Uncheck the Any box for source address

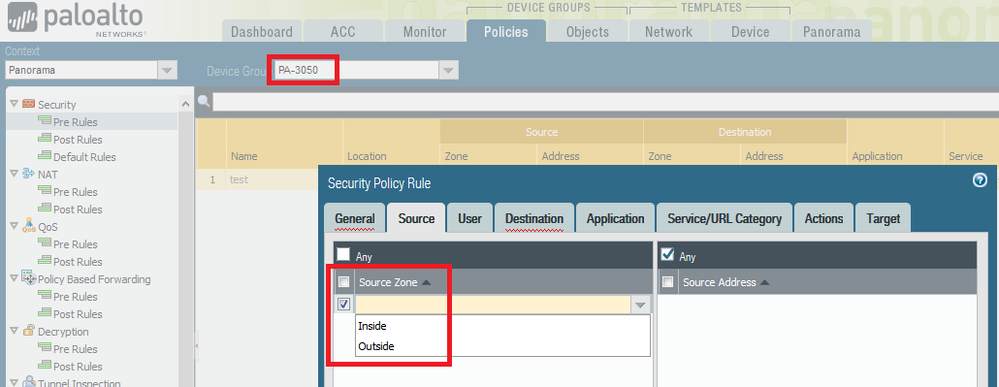click(667, 254)
